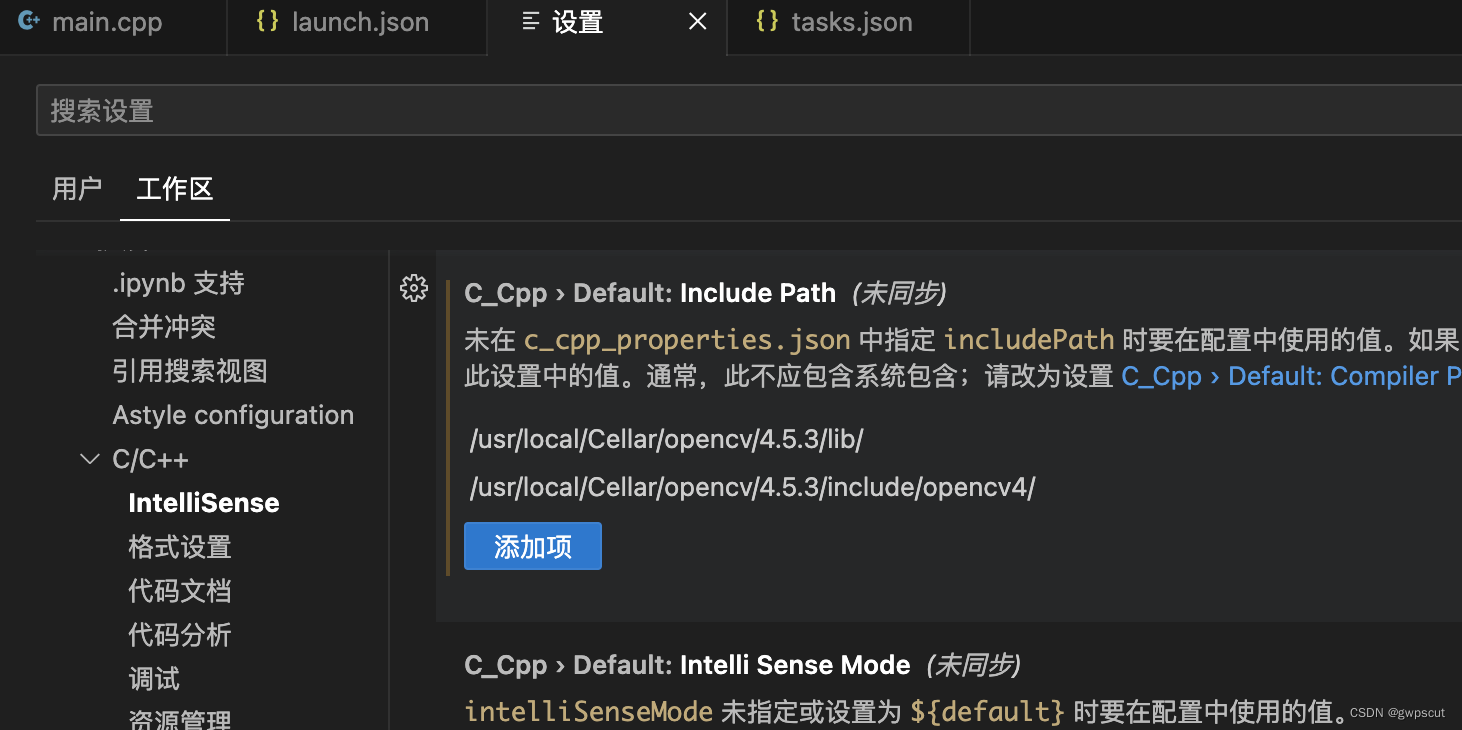1462x730 pixels.
Task: Select 调试 in the settings sidebar
Action: click(x=153, y=679)
